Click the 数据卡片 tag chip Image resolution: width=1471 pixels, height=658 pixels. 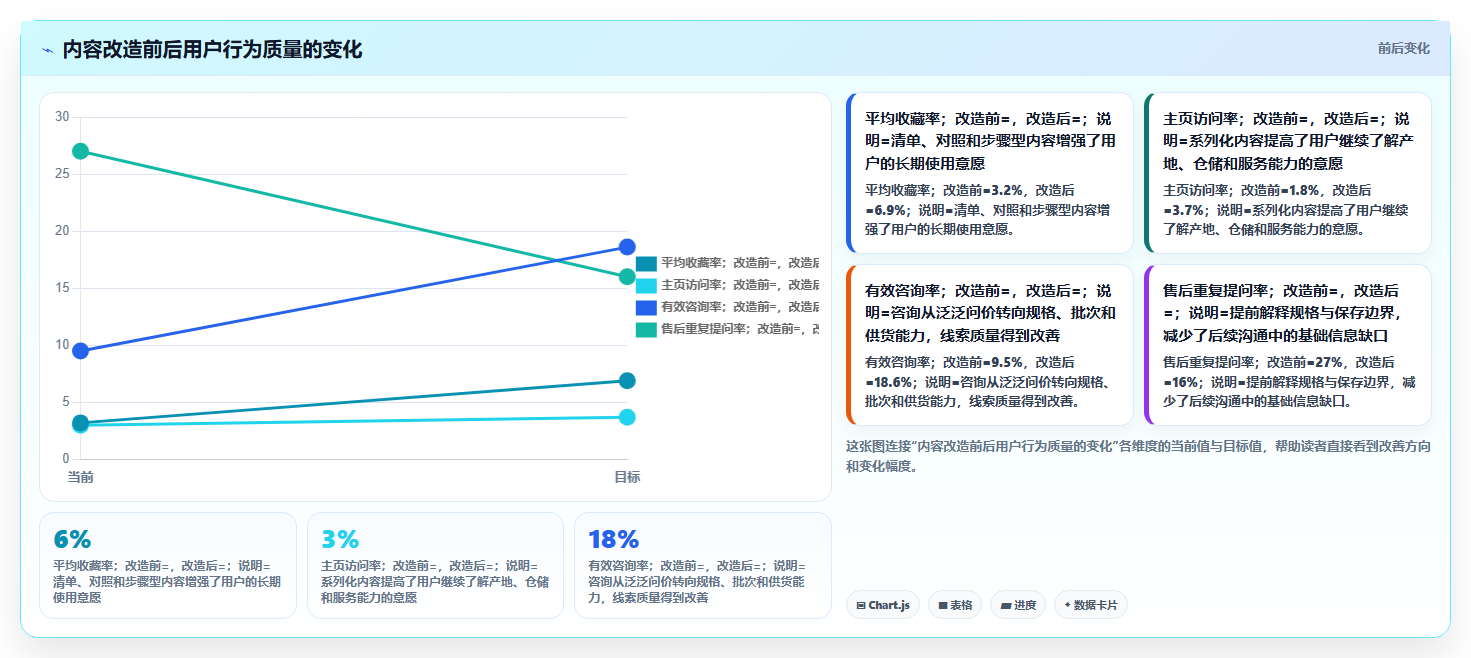coord(1091,605)
